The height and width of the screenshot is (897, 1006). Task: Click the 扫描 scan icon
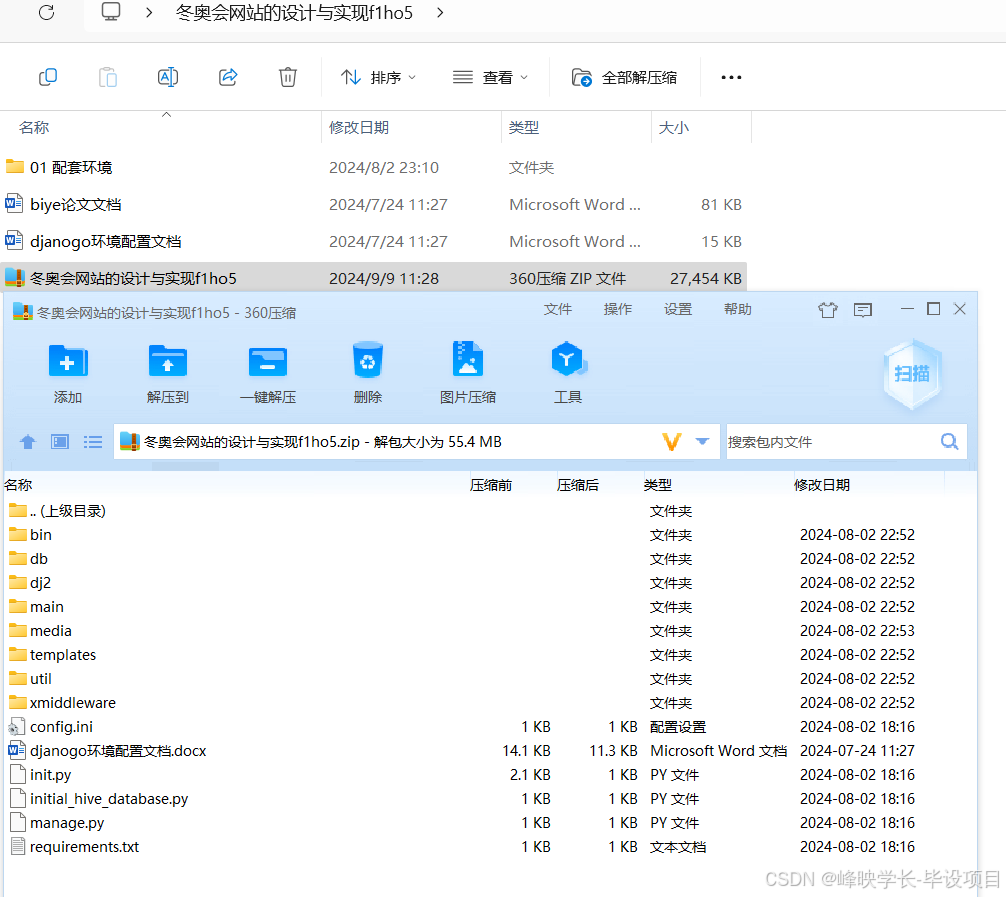911,374
